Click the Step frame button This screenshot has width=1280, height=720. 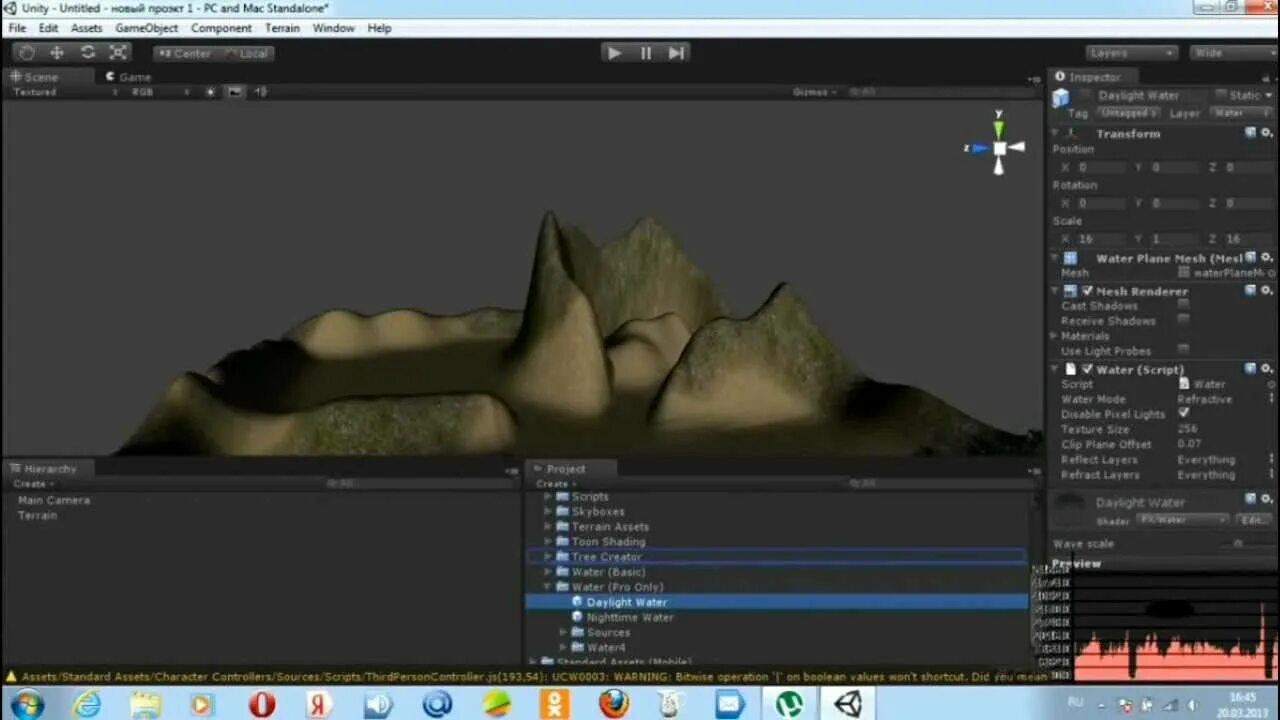point(676,53)
